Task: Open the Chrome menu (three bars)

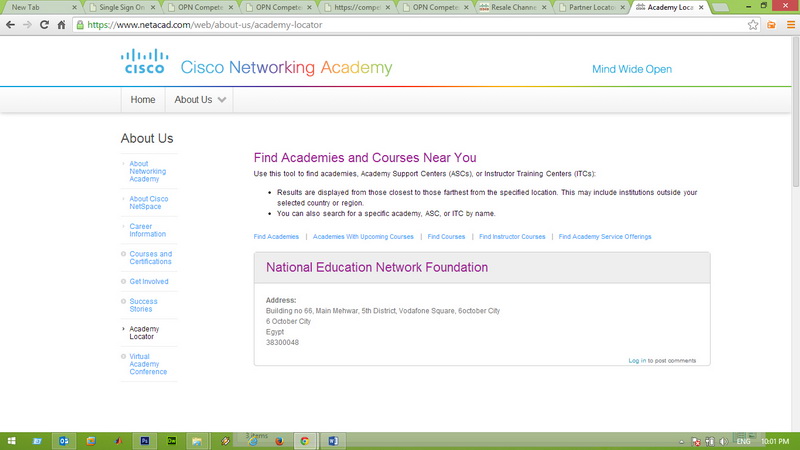Action: point(790,24)
